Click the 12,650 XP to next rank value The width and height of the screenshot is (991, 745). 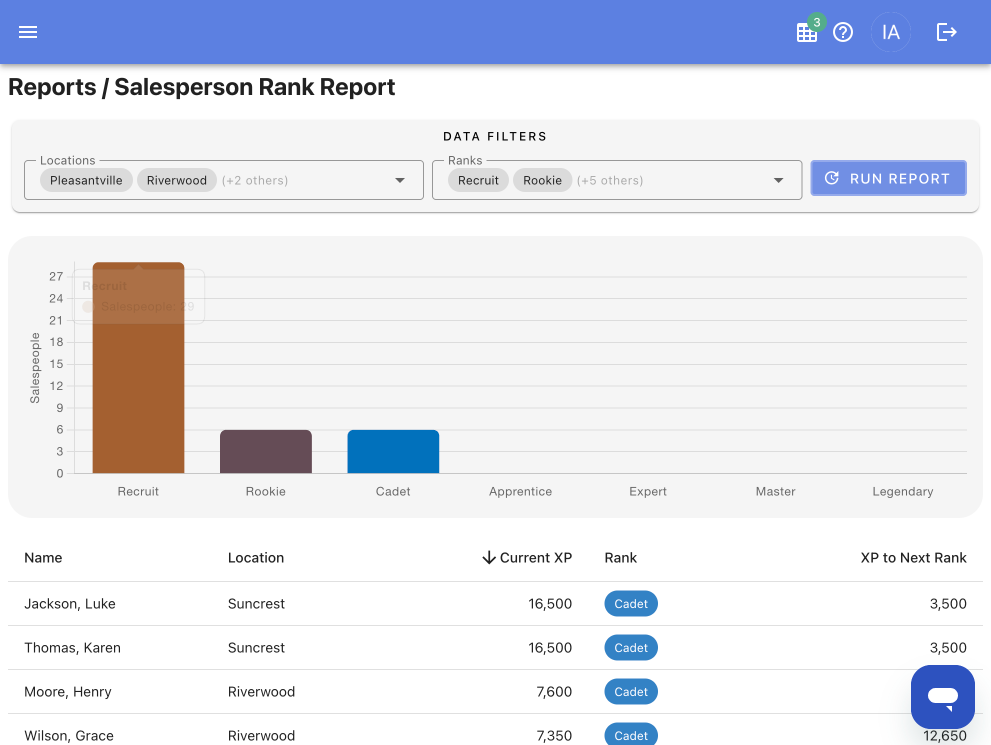click(x=945, y=736)
